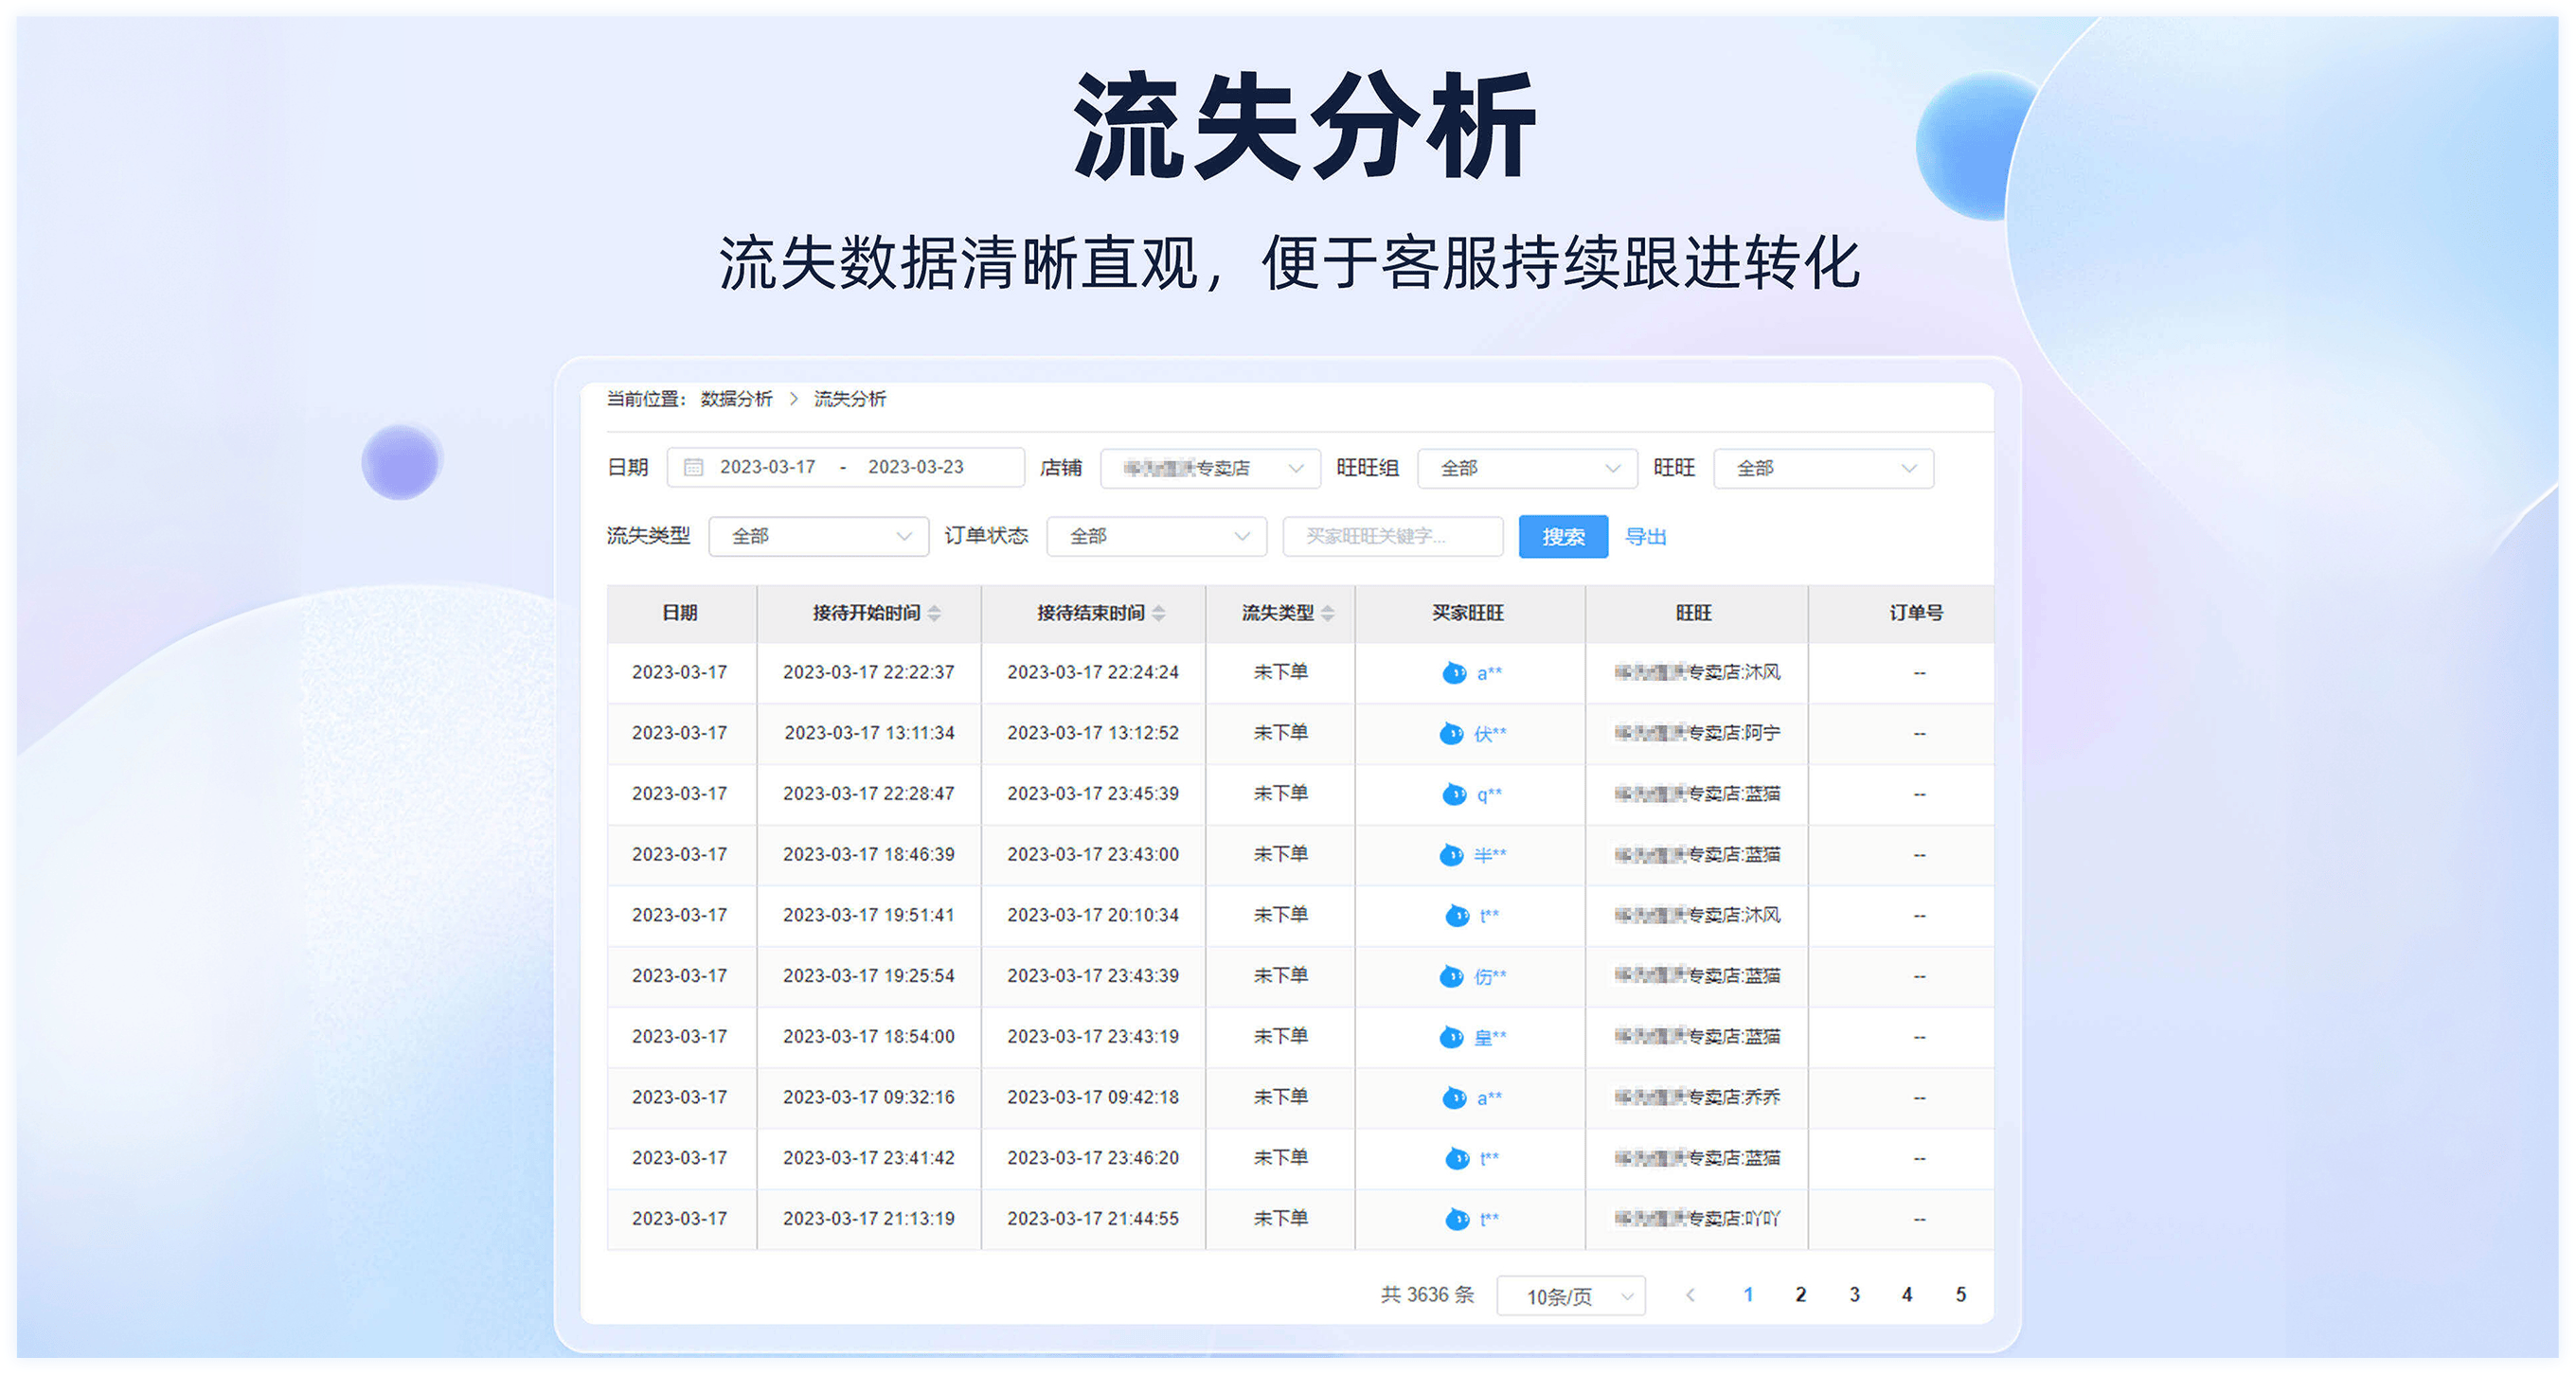
Task: Click buyer keyword search input
Action: click(x=1392, y=536)
